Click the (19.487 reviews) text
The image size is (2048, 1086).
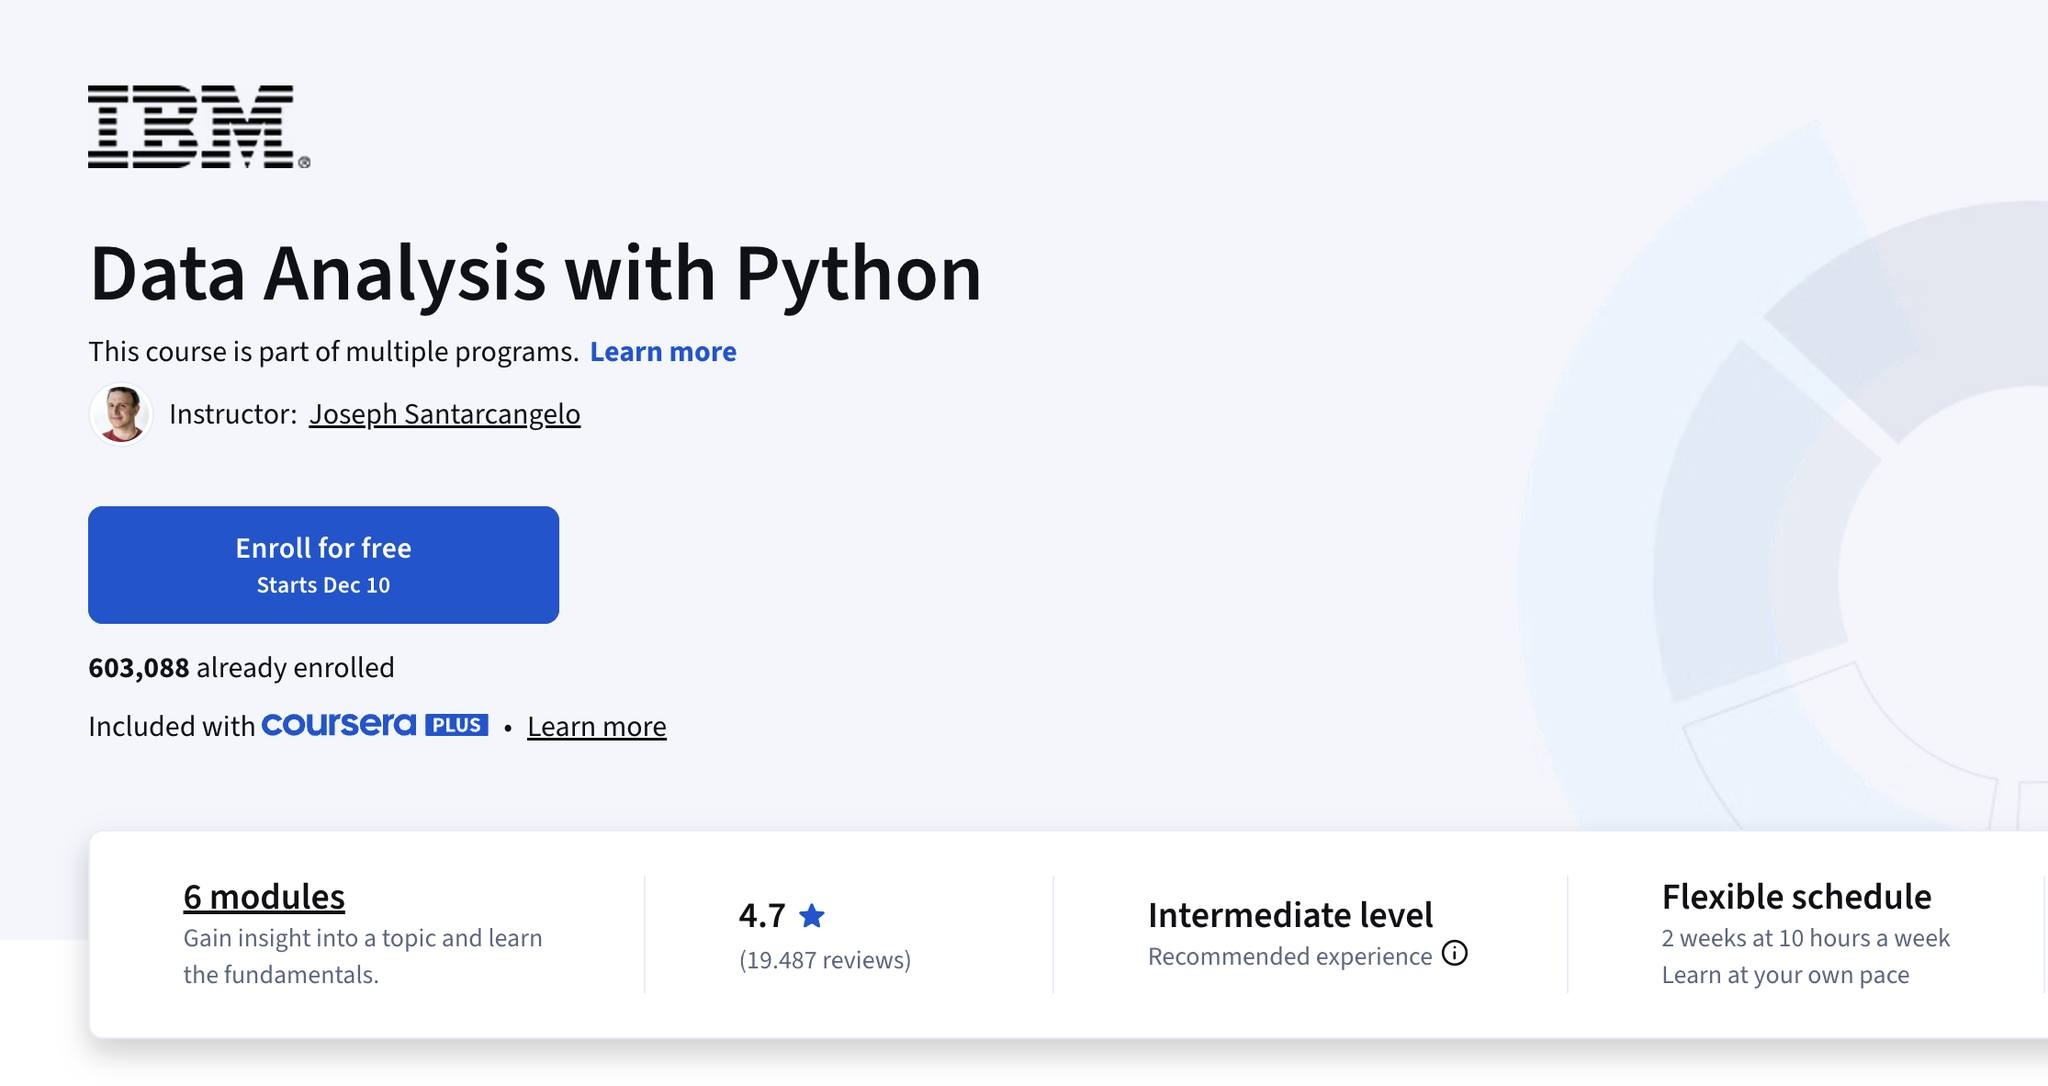[825, 960]
